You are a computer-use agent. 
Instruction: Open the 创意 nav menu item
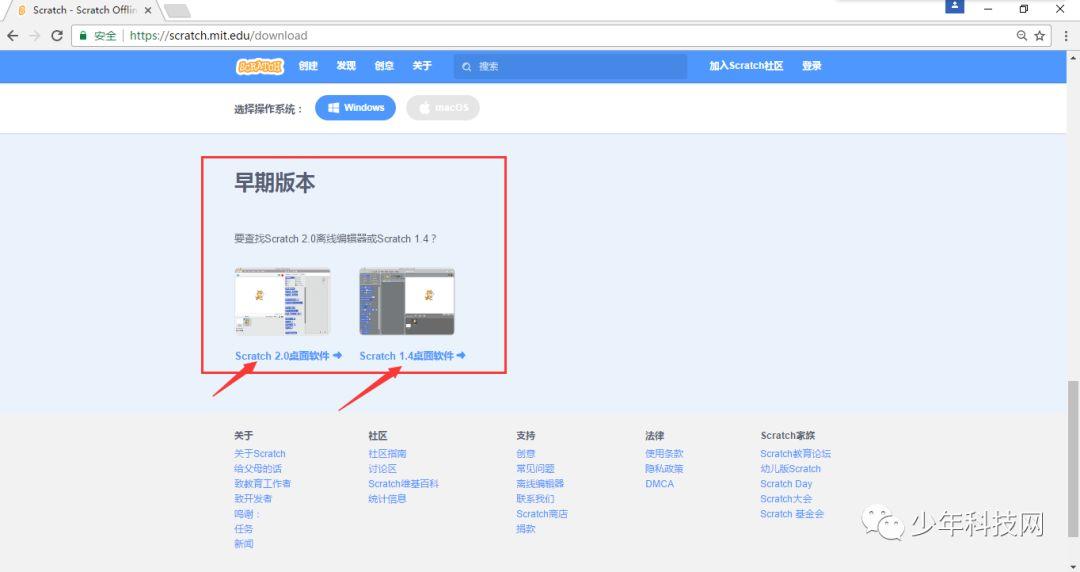coord(384,66)
